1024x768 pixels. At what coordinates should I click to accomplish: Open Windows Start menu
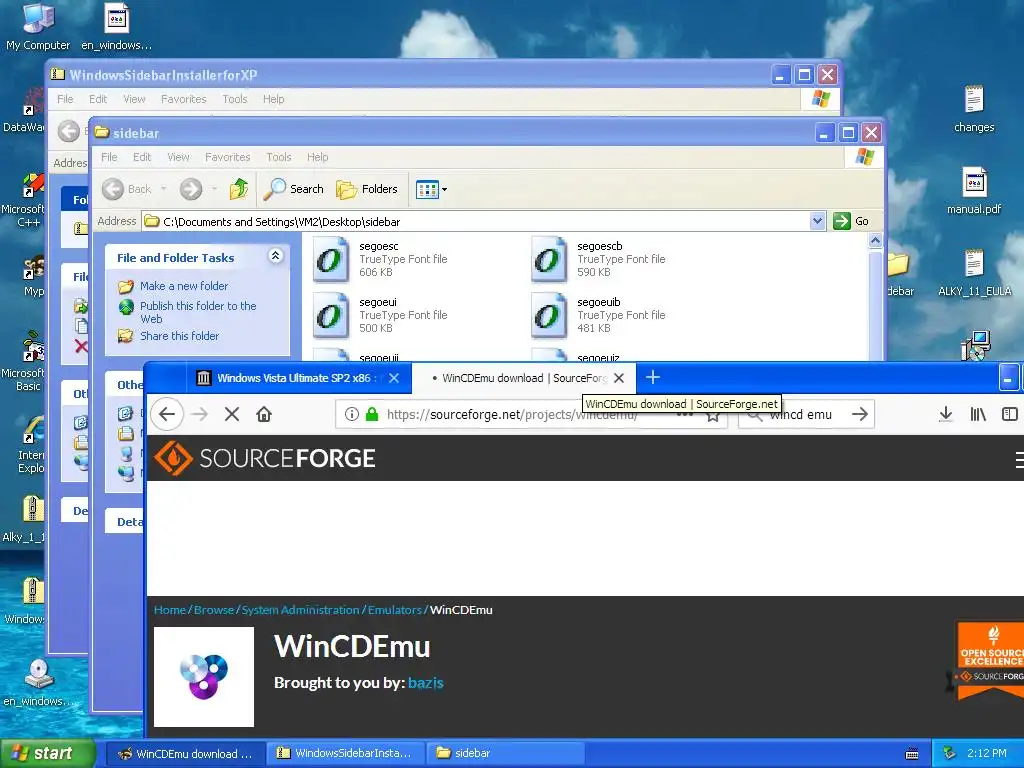click(x=46, y=754)
